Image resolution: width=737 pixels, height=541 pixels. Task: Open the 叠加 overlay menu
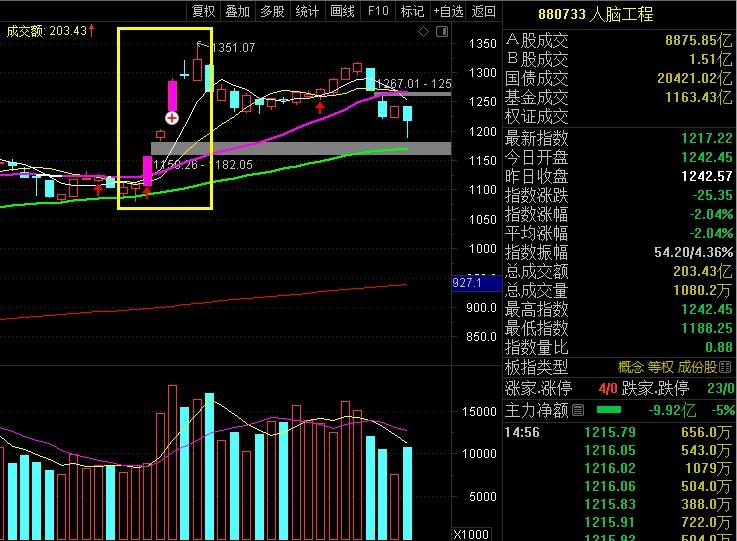(237, 11)
